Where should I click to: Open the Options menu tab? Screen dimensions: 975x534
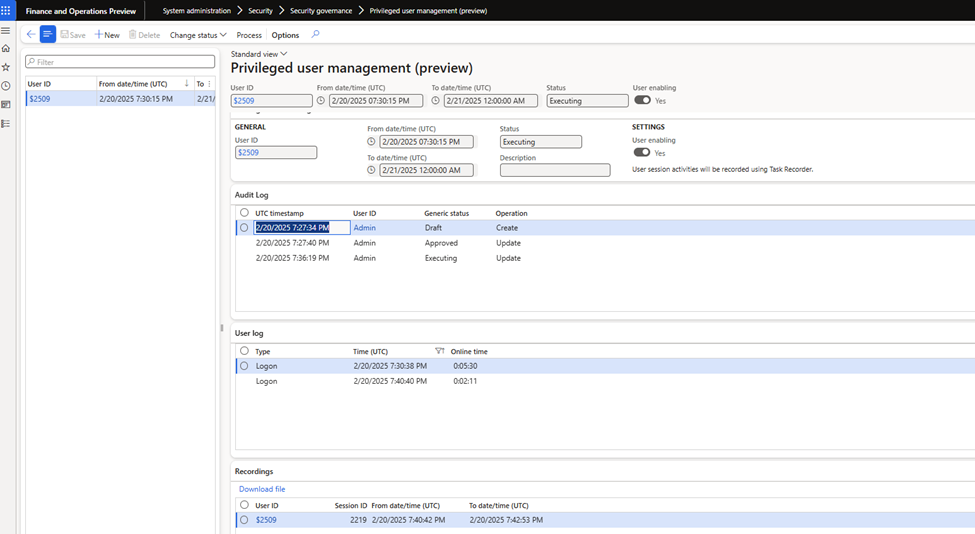(x=285, y=35)
